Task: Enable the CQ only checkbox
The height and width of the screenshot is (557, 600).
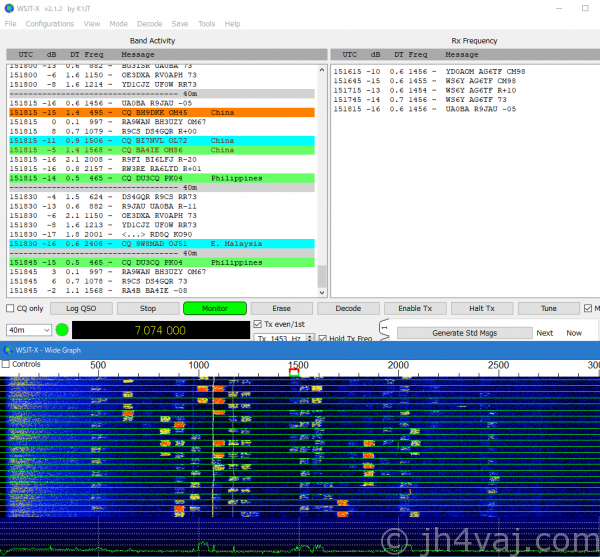Action: pyautogui.click(x=10, y=309)
